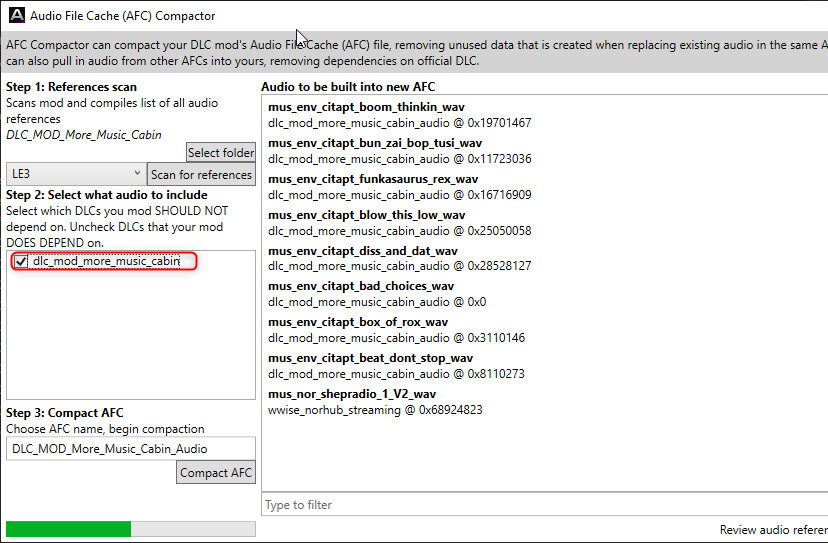Click the window title Audio File Cache Compactor

[123, 16]
